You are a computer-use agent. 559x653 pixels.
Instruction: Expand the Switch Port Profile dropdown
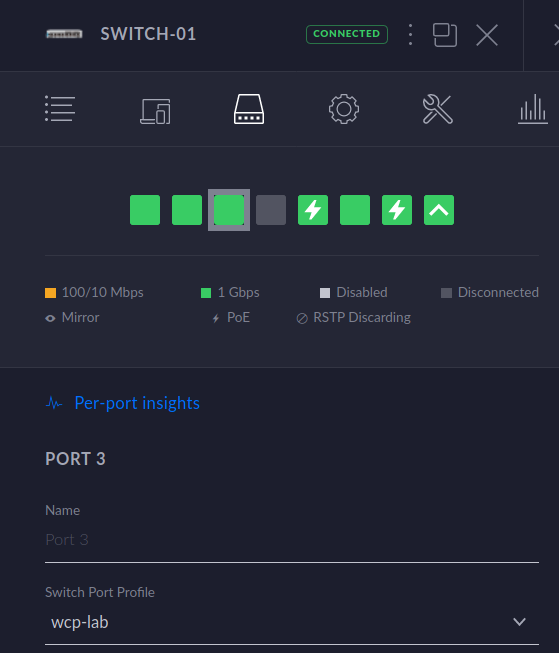292,622
